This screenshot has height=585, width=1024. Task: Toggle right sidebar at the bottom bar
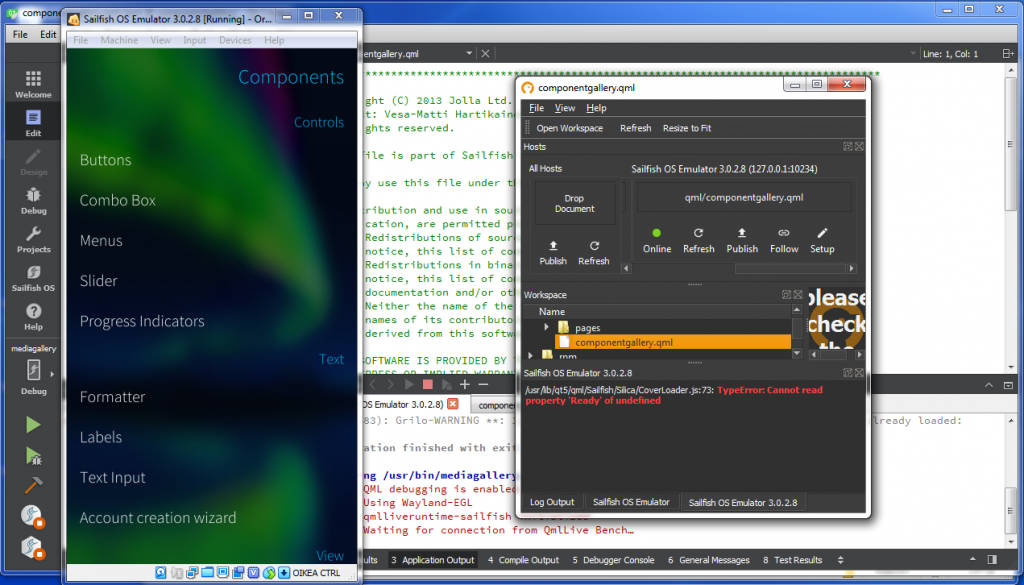tap(992, 560)
